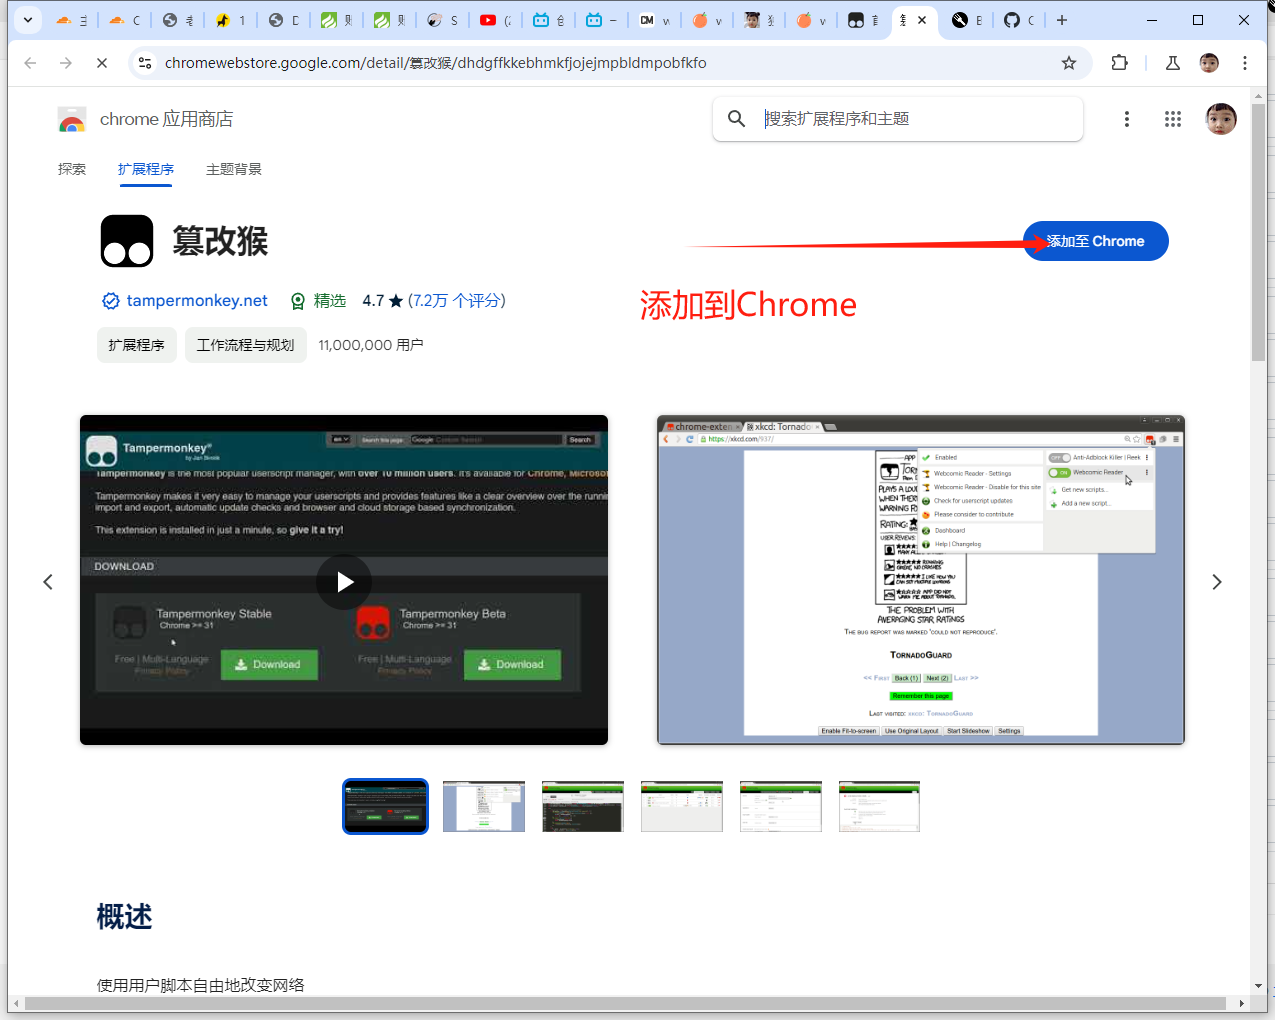The image size is (1275, 1020).
Task: Open Chrome's three-dot main menu
Action: 1245,63
